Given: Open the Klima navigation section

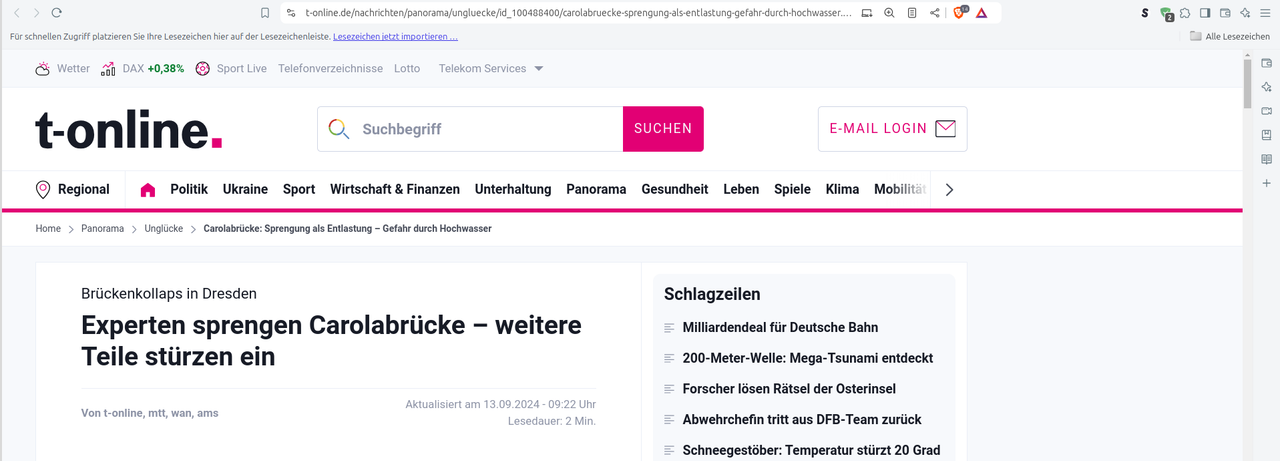Looking at the screenshot, I should [842, 189].
